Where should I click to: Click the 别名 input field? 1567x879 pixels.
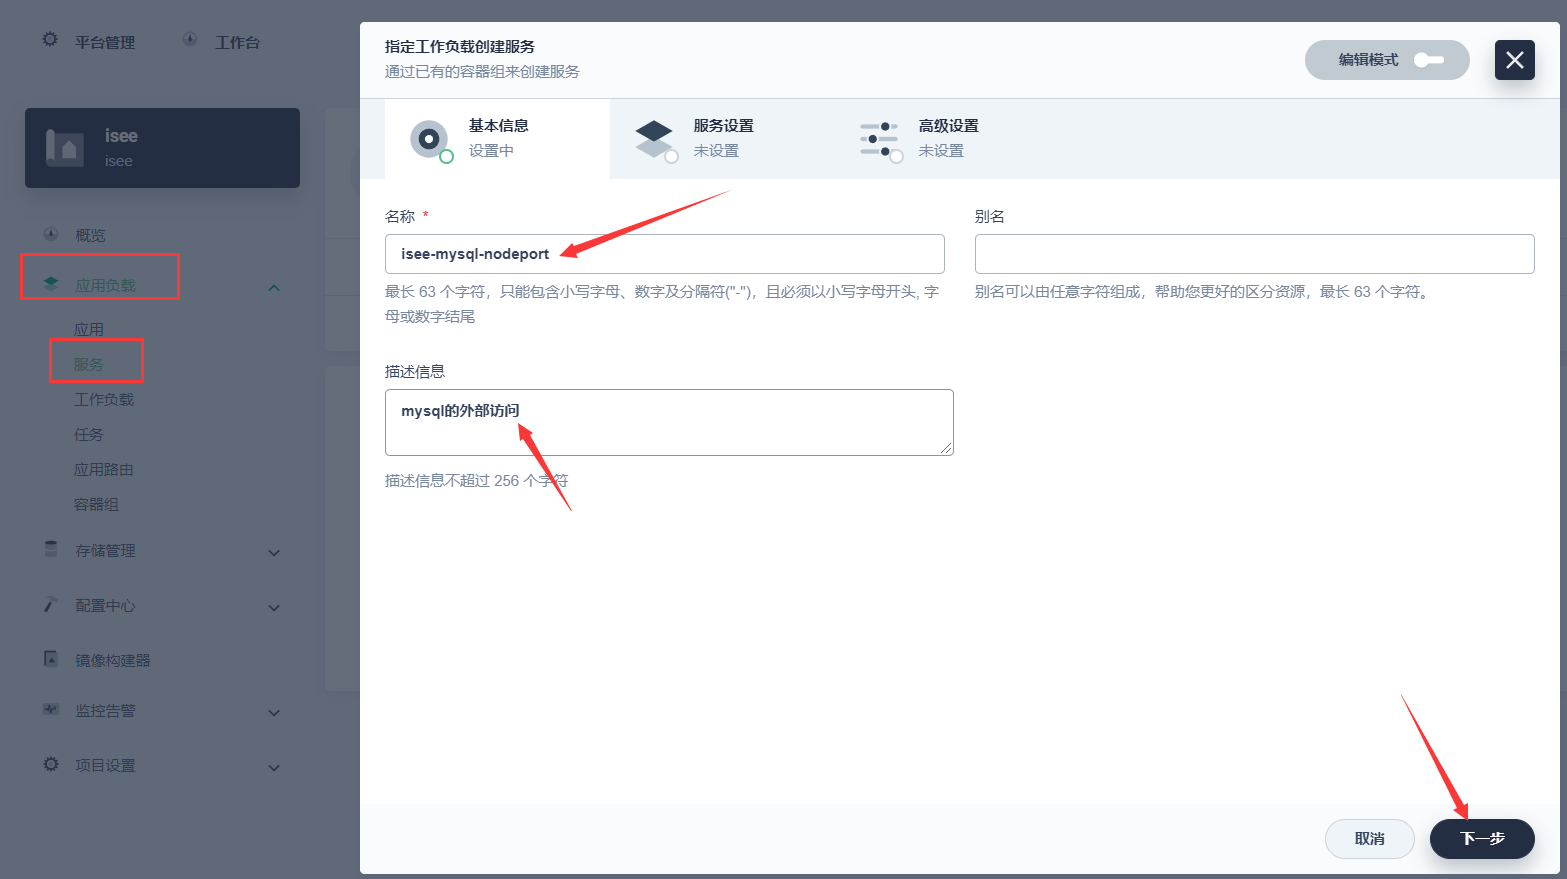click(x=1254, y=254)
